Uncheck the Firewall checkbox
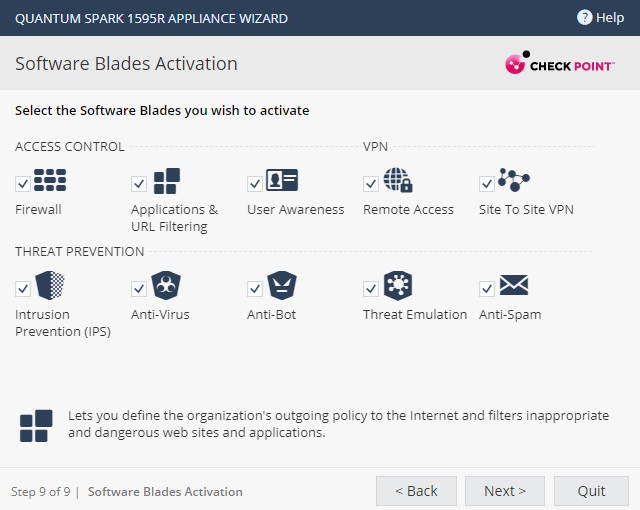 tap(23, 184)
